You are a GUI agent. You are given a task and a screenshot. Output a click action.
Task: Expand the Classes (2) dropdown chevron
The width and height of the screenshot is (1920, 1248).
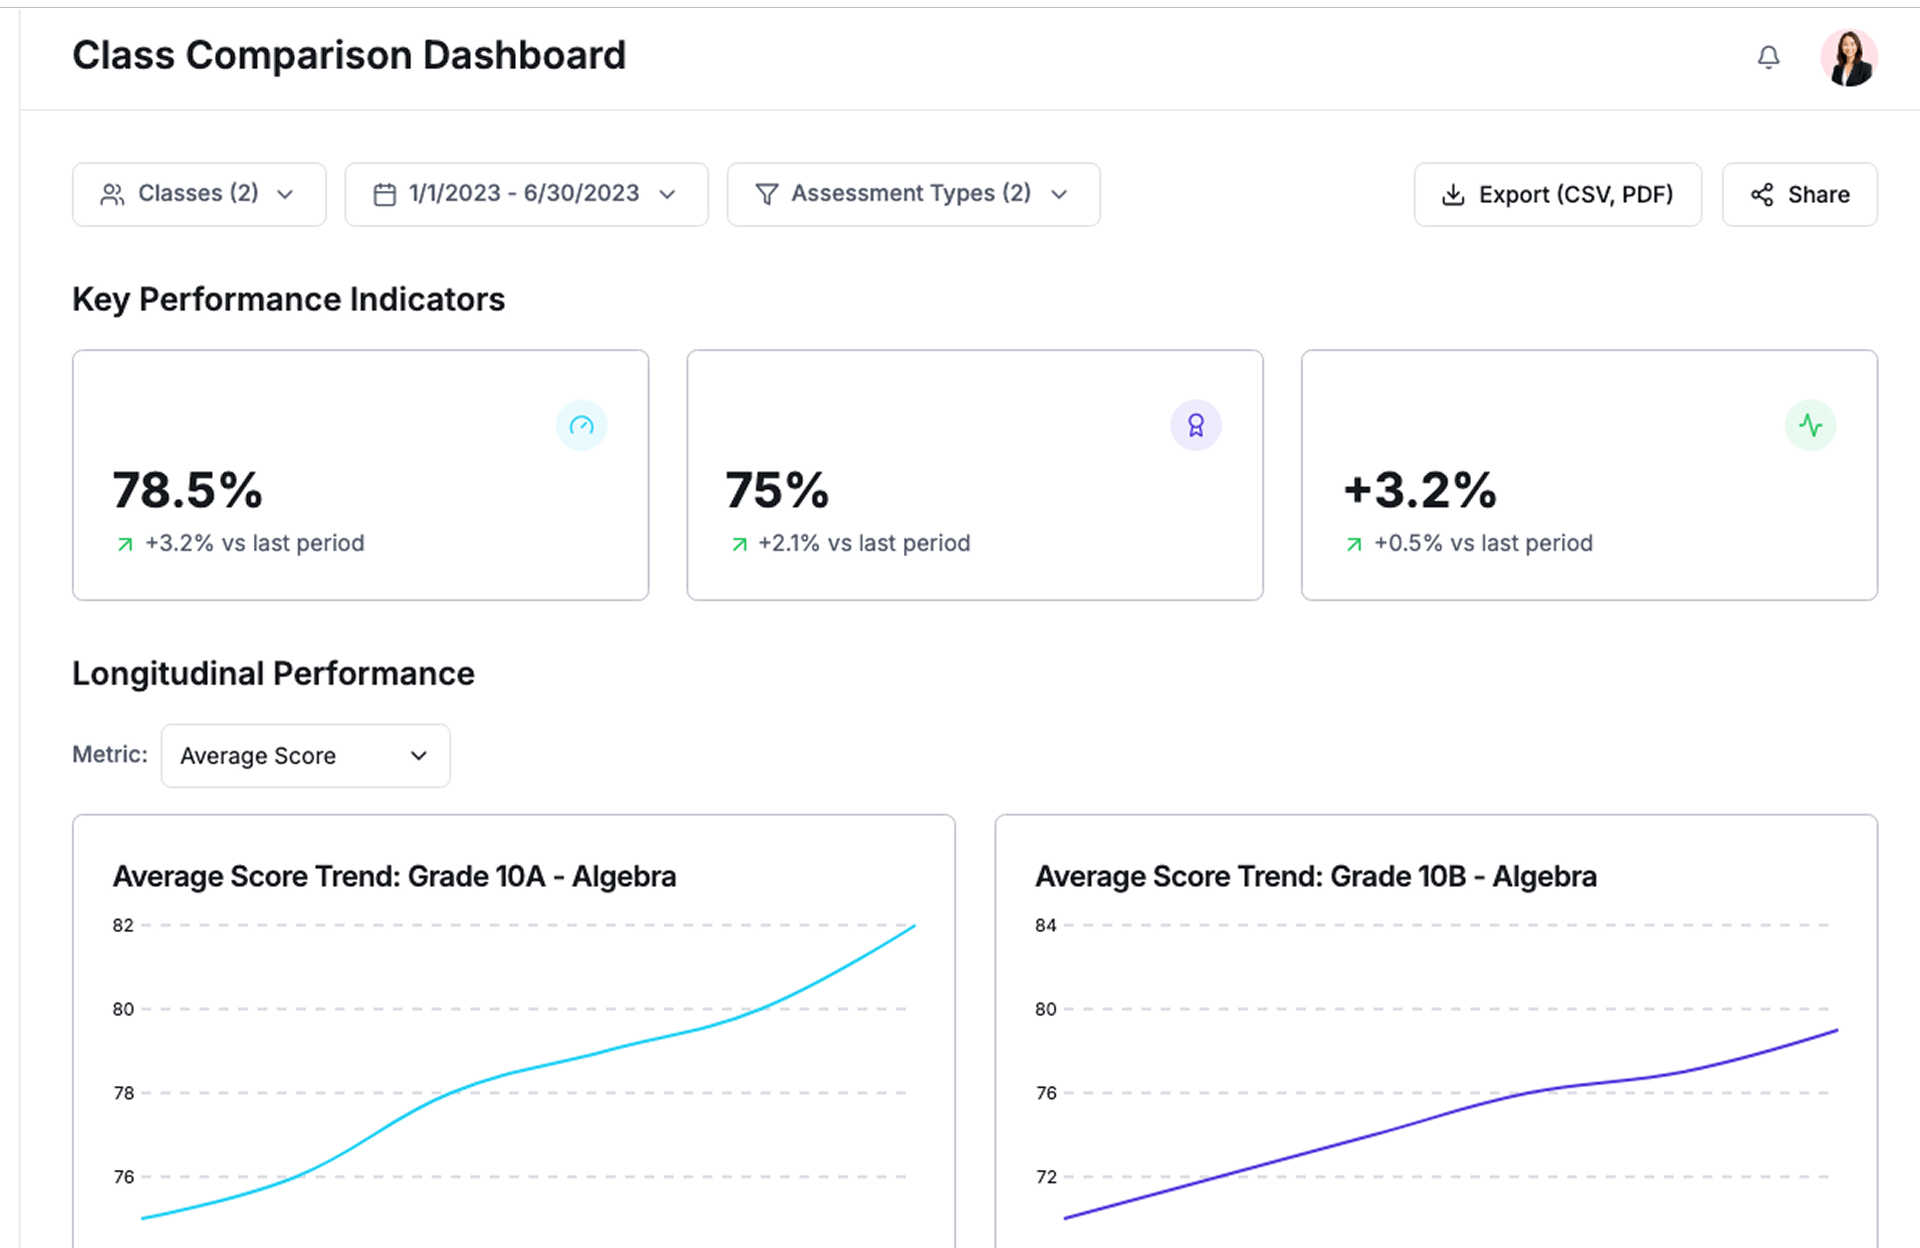[286, 195]
